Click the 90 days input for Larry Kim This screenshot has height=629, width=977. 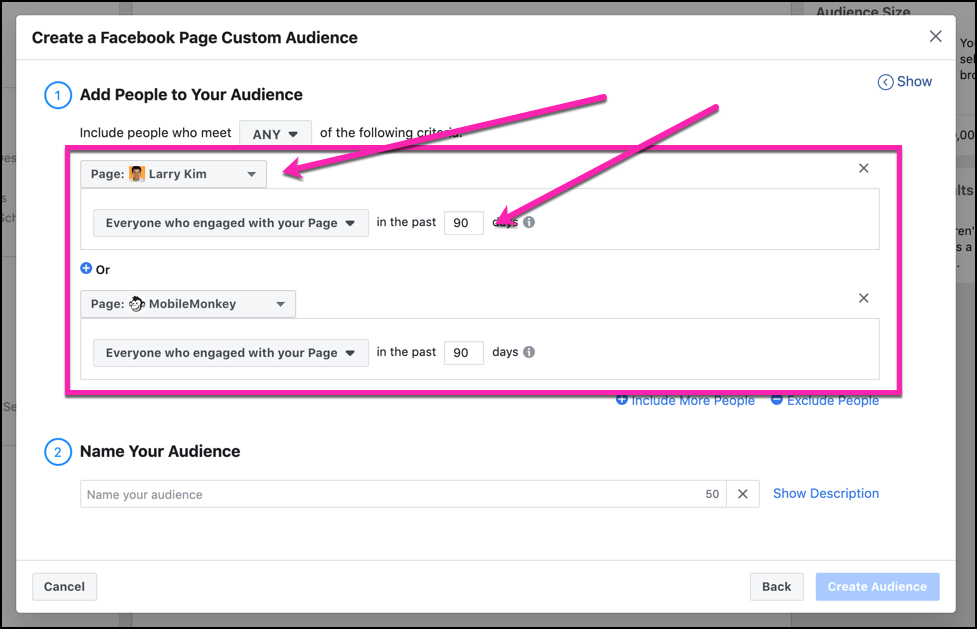tap(463, 222)
